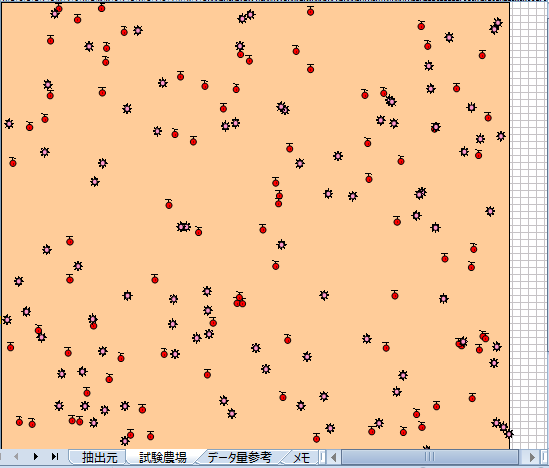549x468 pixels.
Task: Click the red apple just above the メモ tab
Action: [x=317, y=438]
